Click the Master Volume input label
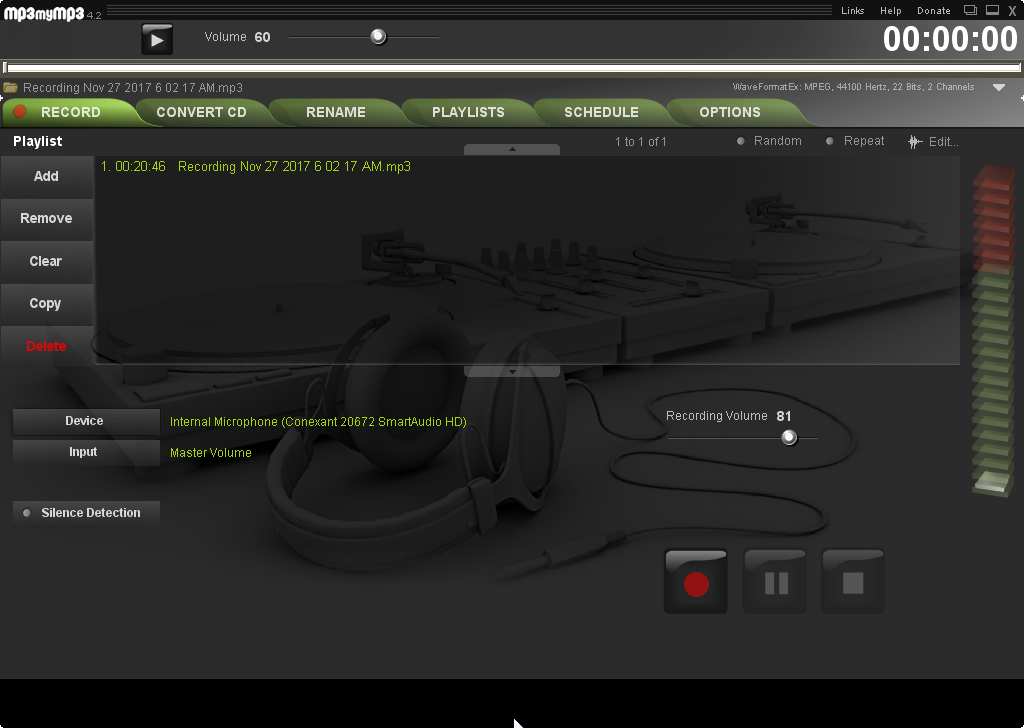Screen dimensions: 1024x728 pyautogui.click(x=210, y=452)
